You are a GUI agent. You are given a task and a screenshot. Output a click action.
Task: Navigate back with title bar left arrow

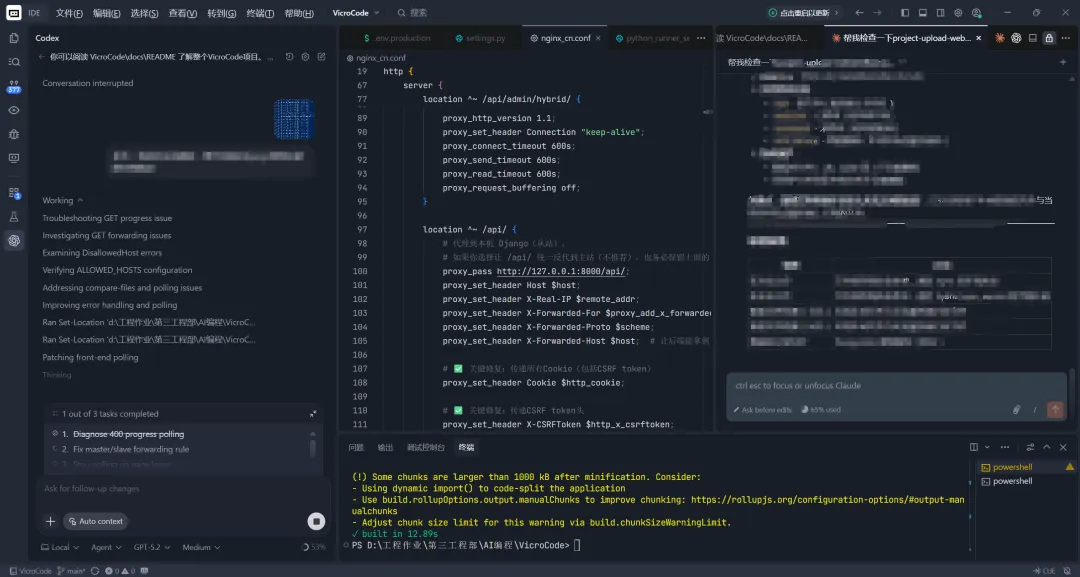[859, 13]
